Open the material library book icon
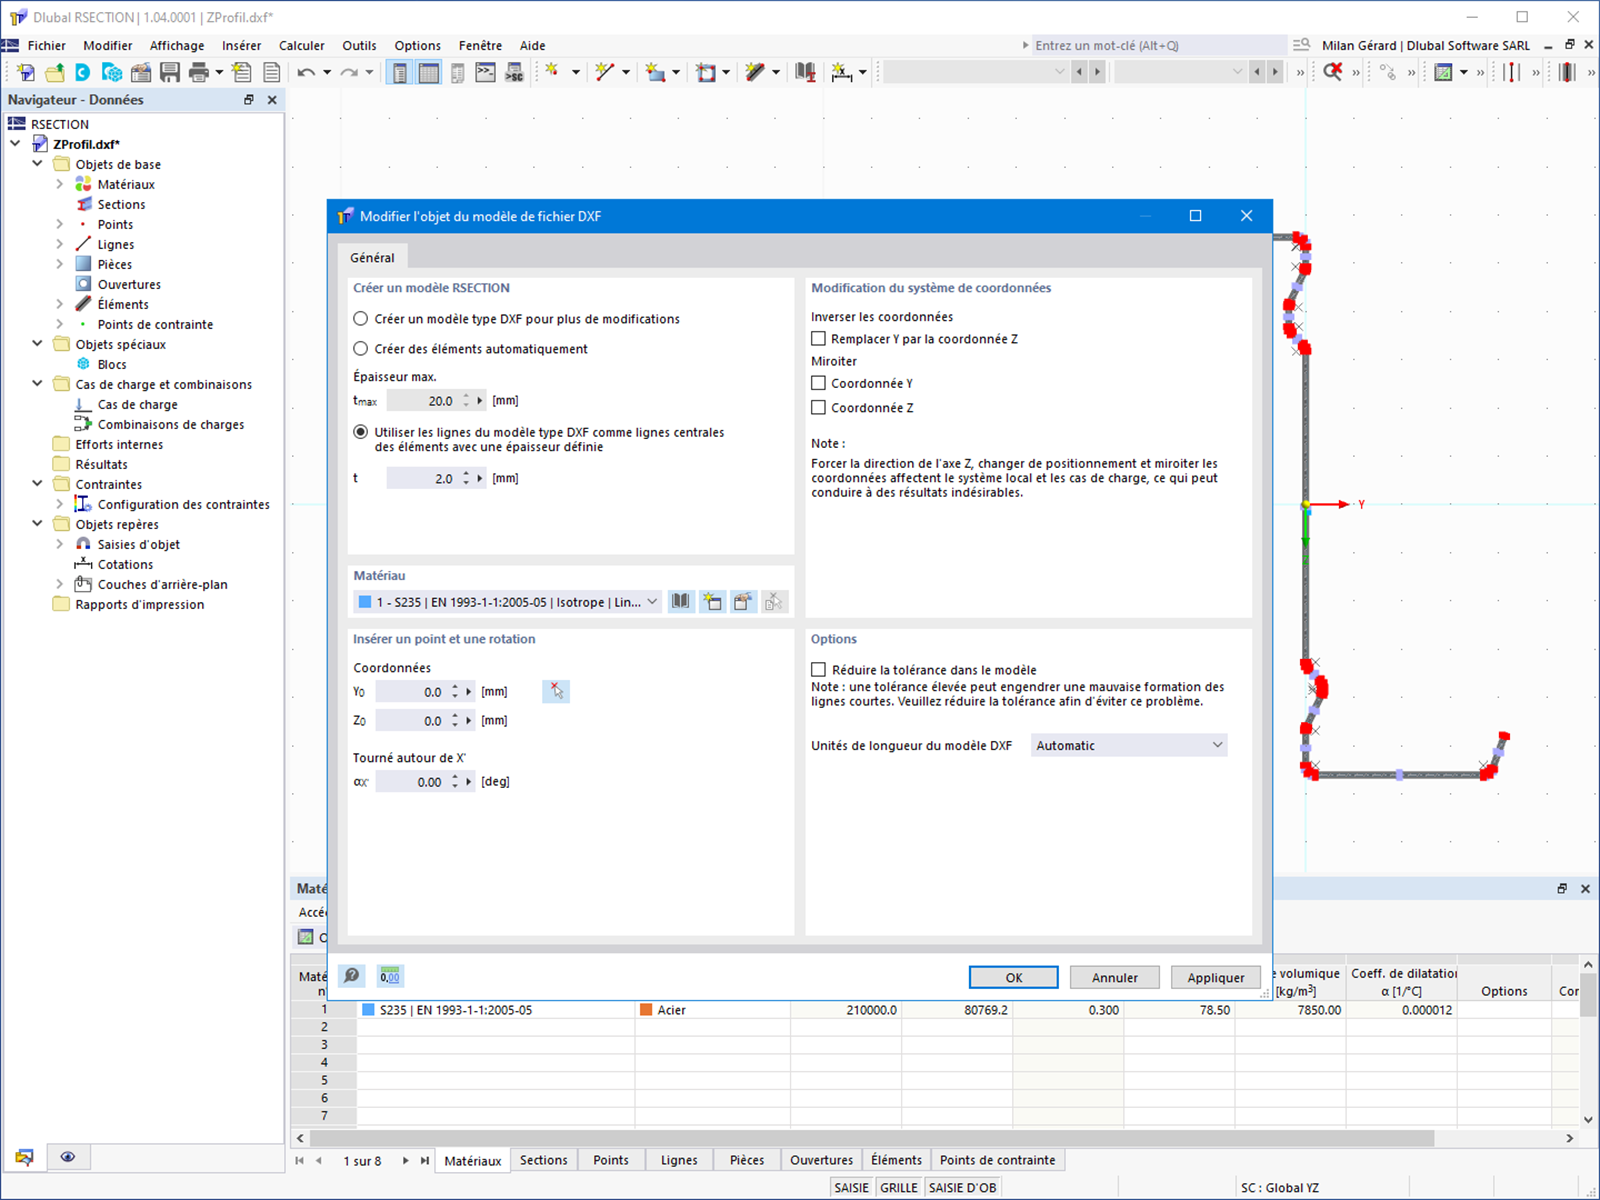Viewport: 1600px width, 1200px height. click(x=681, y=602)
